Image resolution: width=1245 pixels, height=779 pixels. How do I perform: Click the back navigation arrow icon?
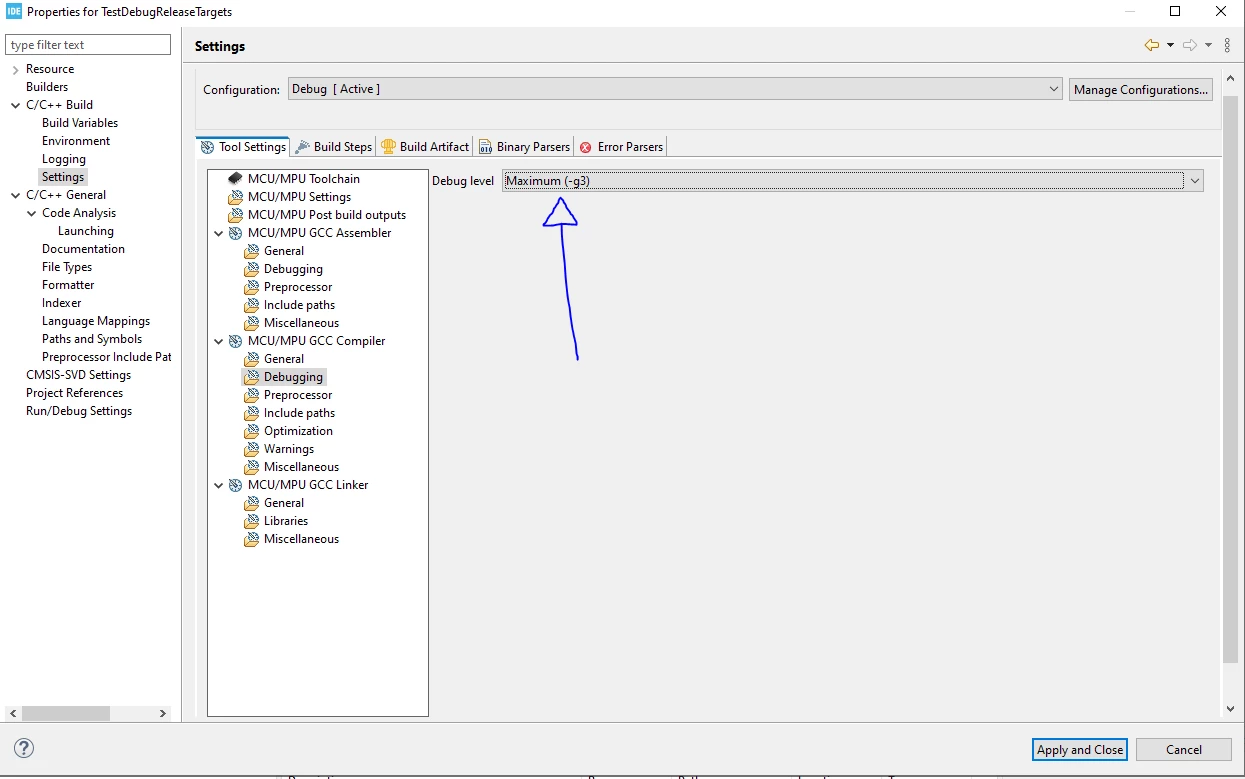coord(1152,45)
